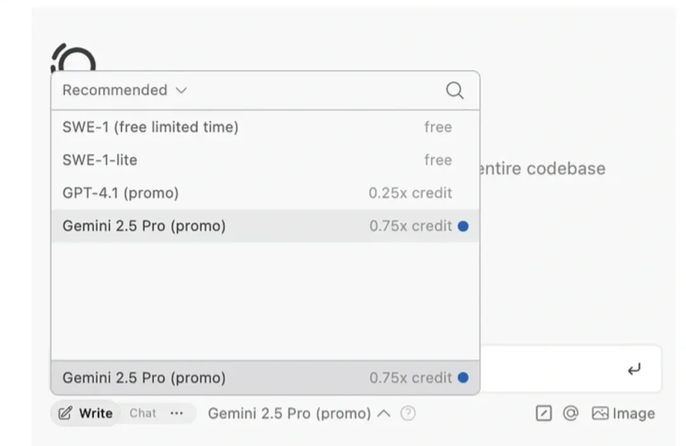Click the slash command square icon

(x=544, y=413)
